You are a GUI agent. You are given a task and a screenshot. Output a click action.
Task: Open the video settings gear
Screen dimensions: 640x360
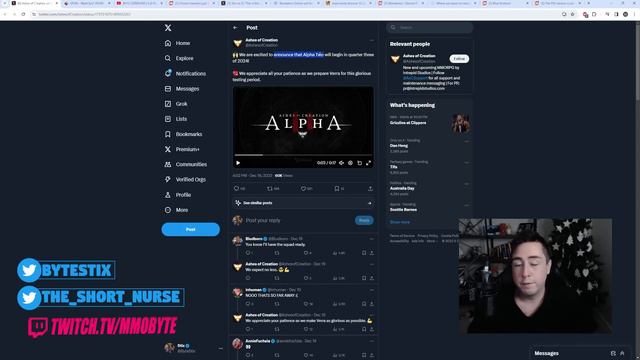point(350,163)
